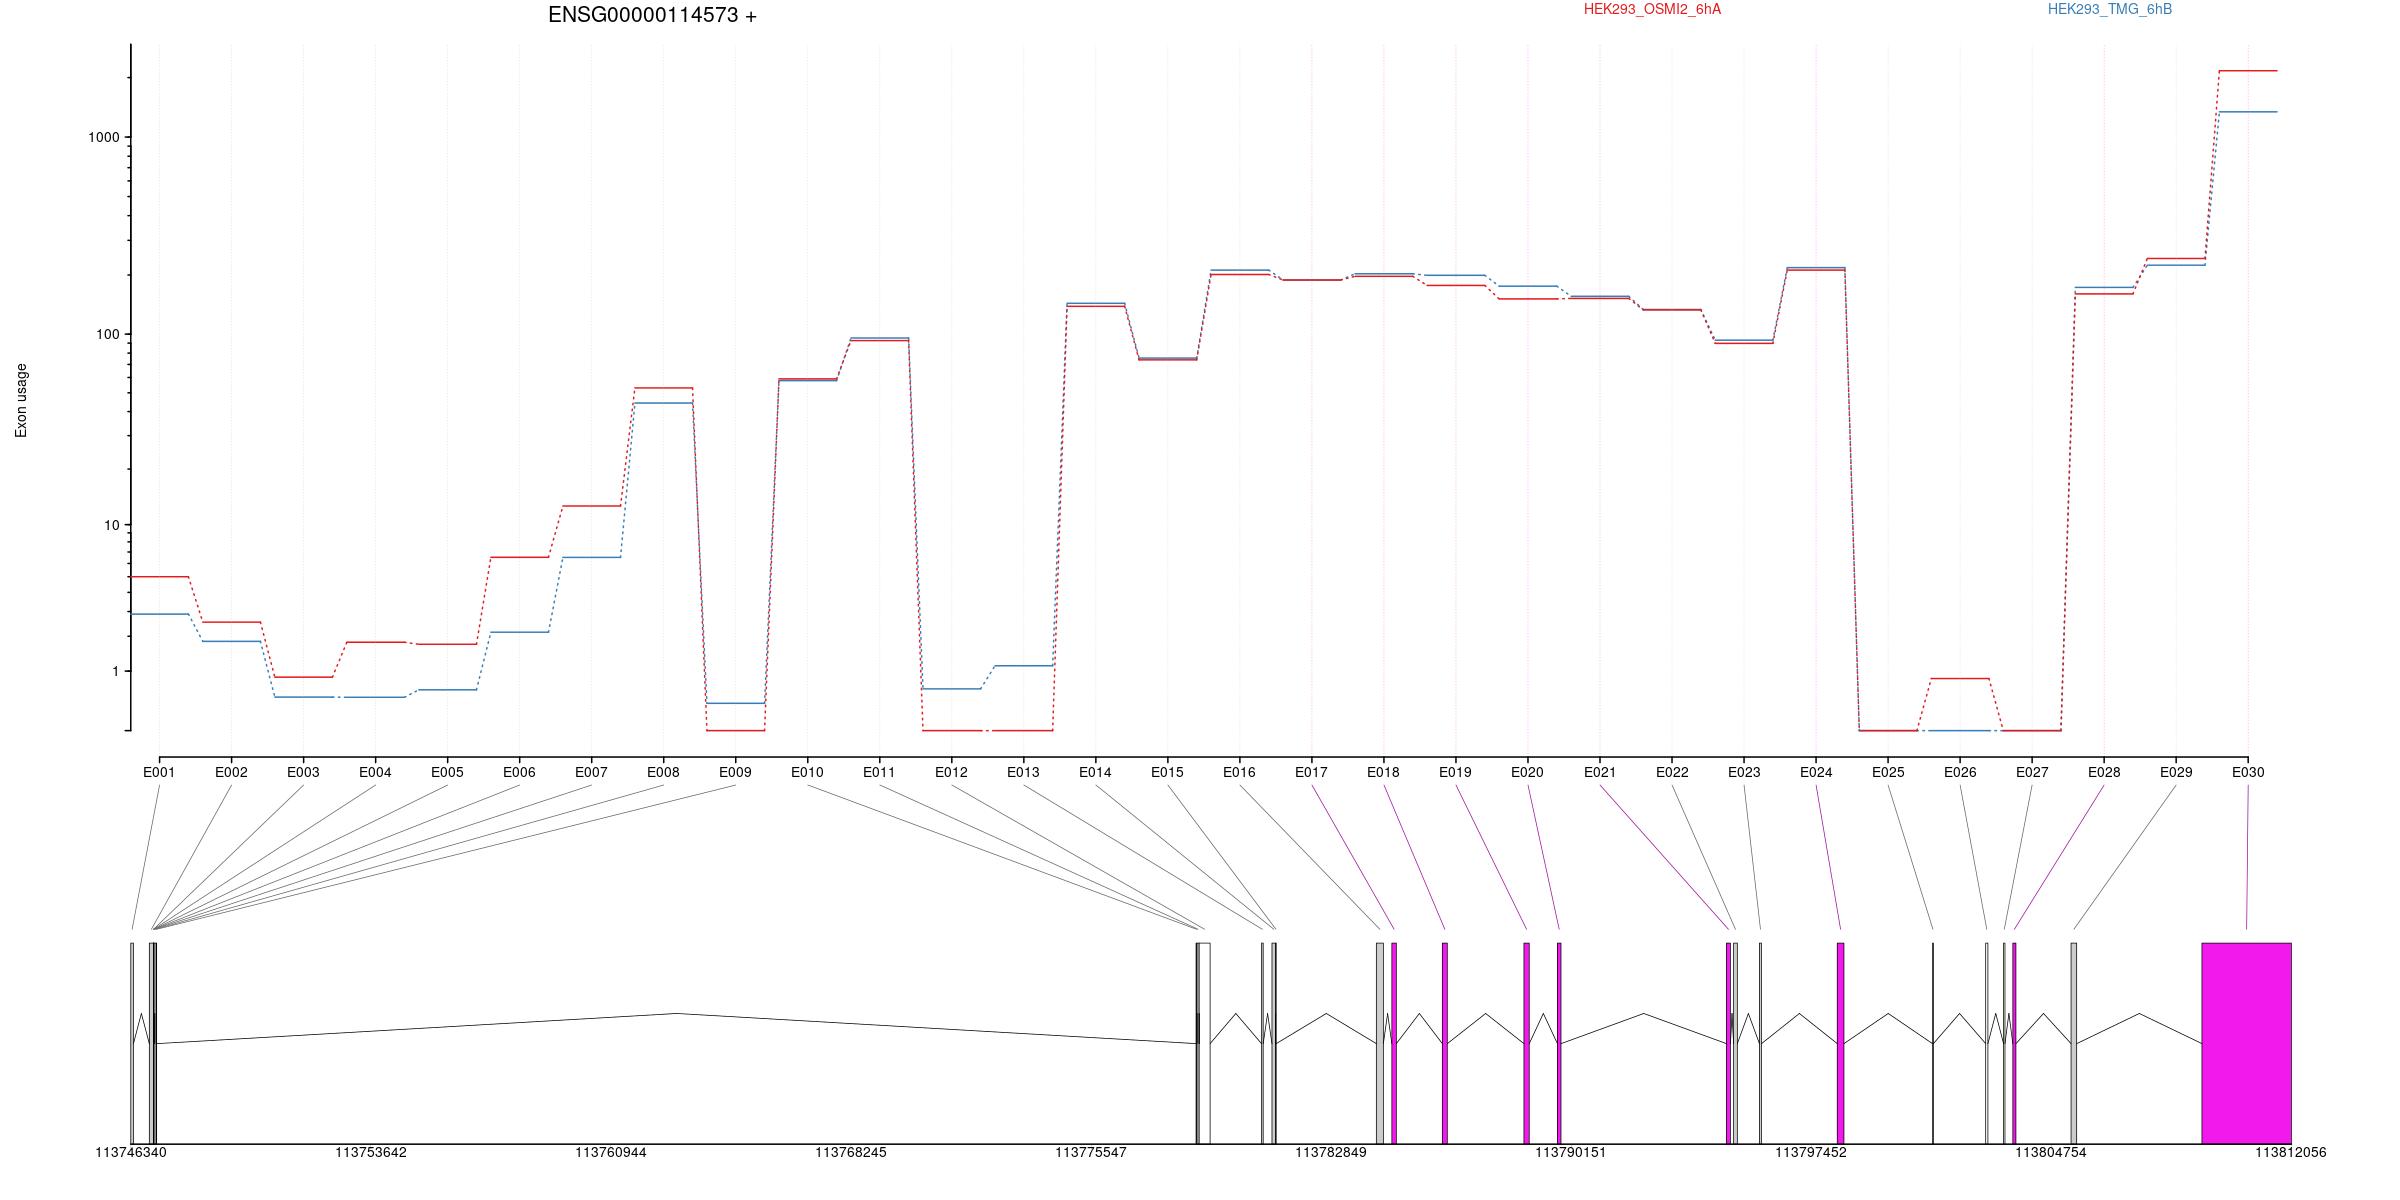
Task: Click exon label E019
Action: 1455,772
